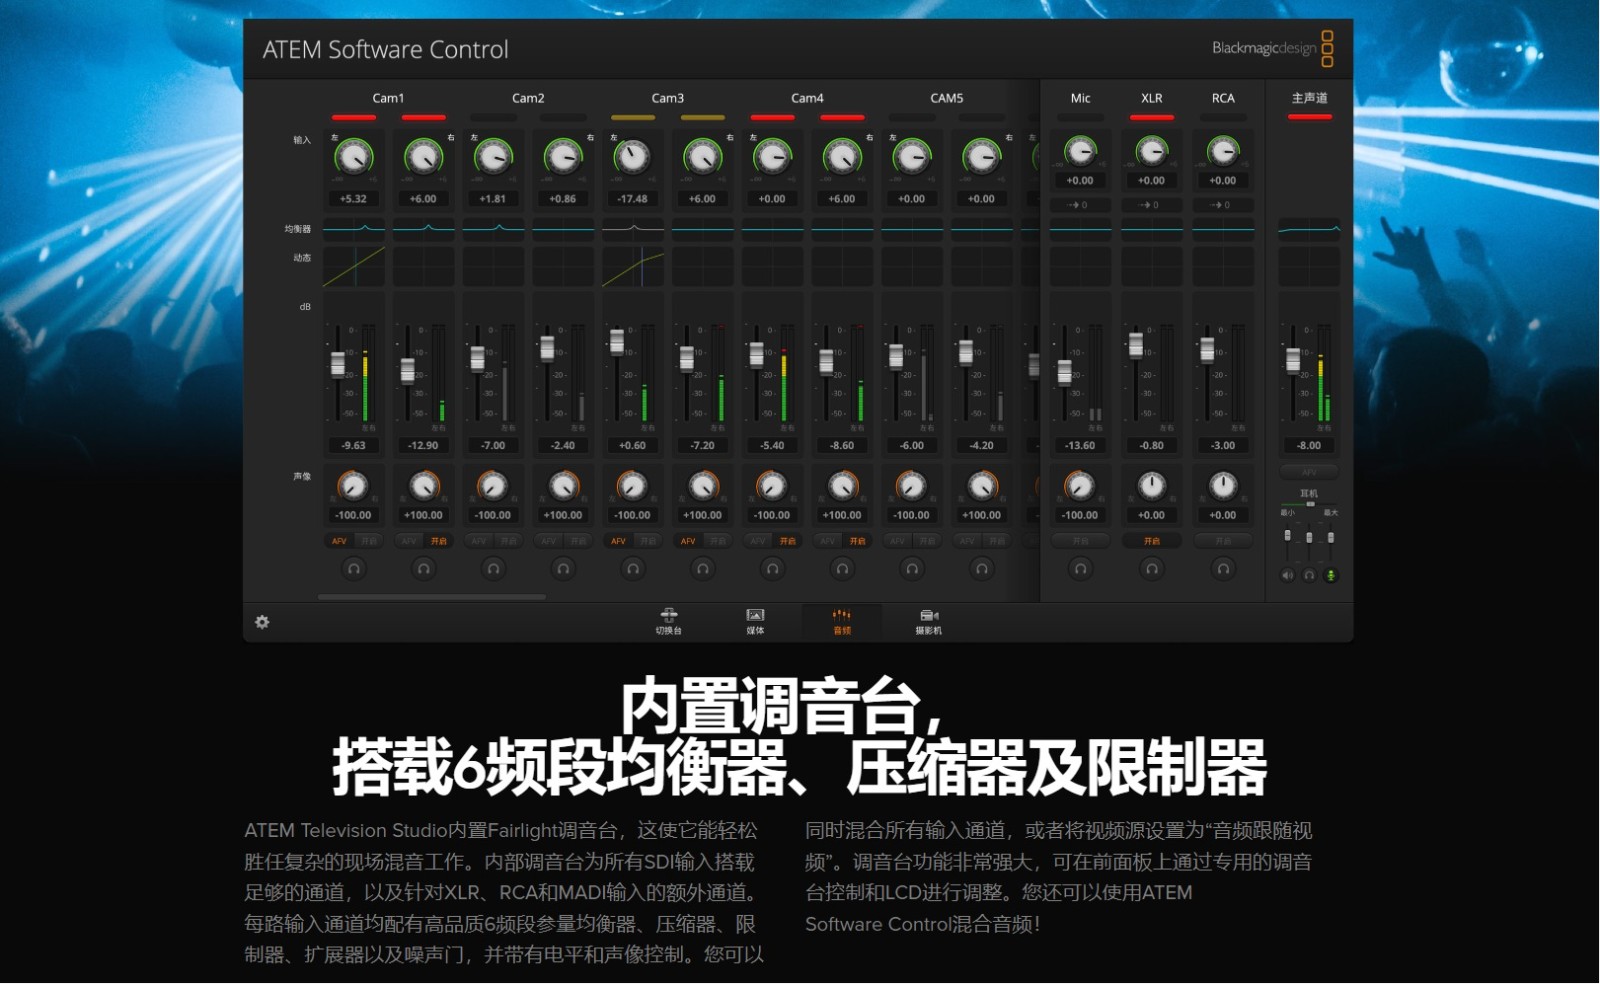Image resolution: width=1600 pixels, height=984 pixels.
Task: Click the ATEM Software Control title
Action: pyautogui.click(x=386, y=50)
